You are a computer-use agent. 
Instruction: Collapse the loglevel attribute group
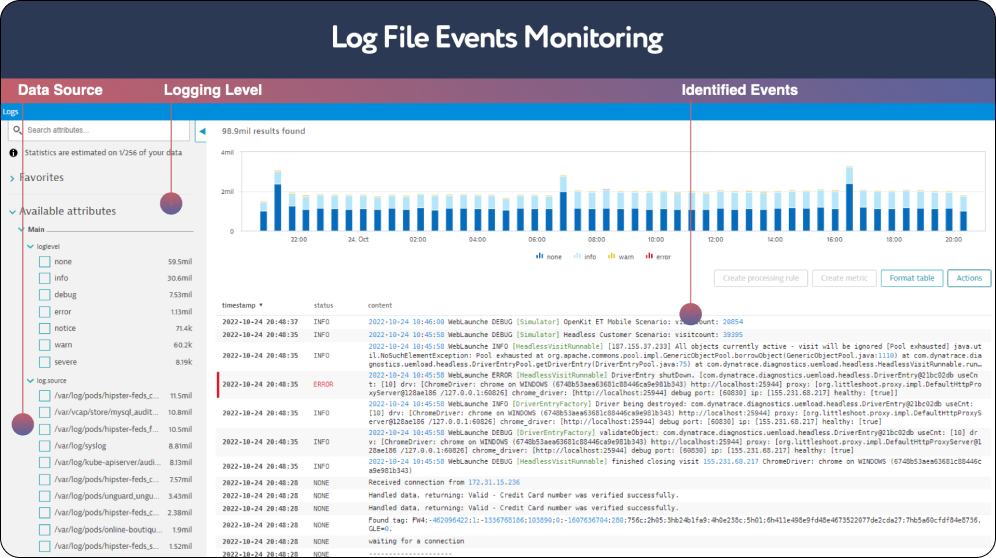[x=29, y=245]
